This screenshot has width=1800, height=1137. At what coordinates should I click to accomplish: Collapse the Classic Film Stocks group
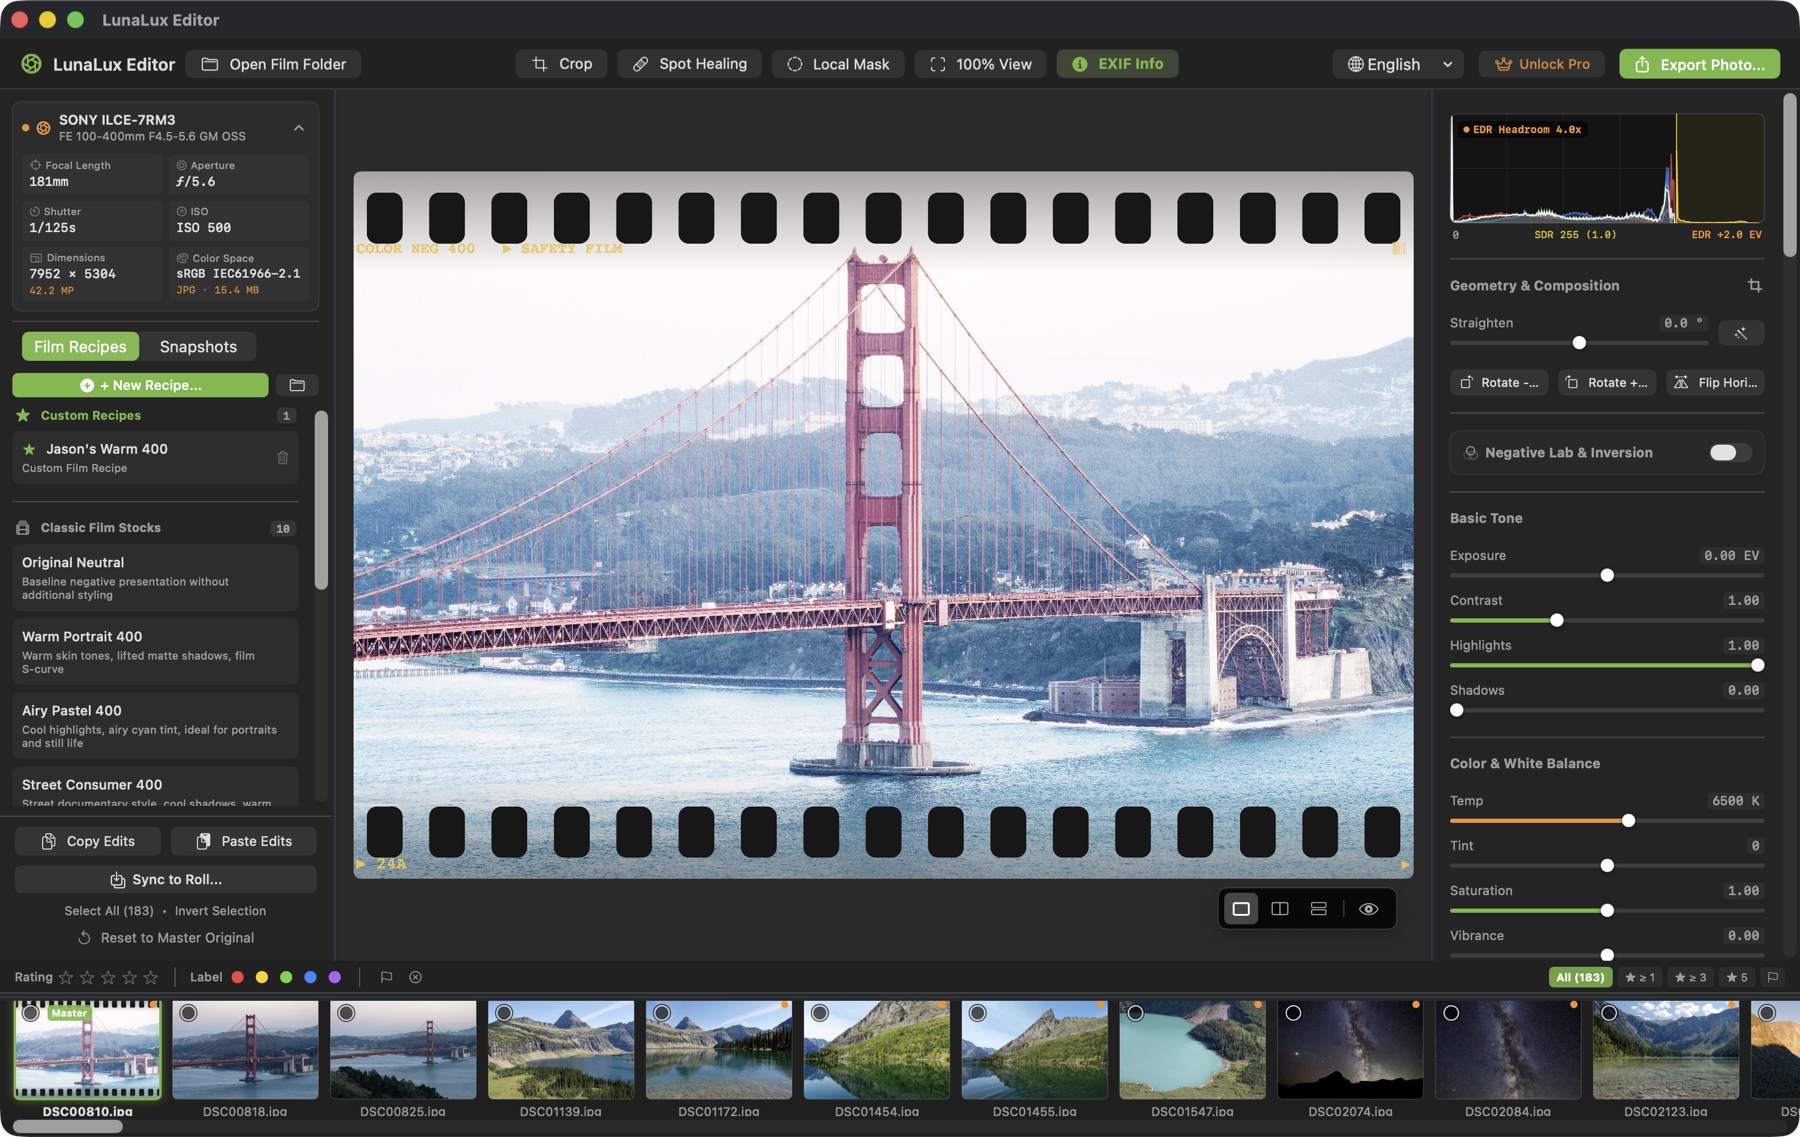coord(155,528)
